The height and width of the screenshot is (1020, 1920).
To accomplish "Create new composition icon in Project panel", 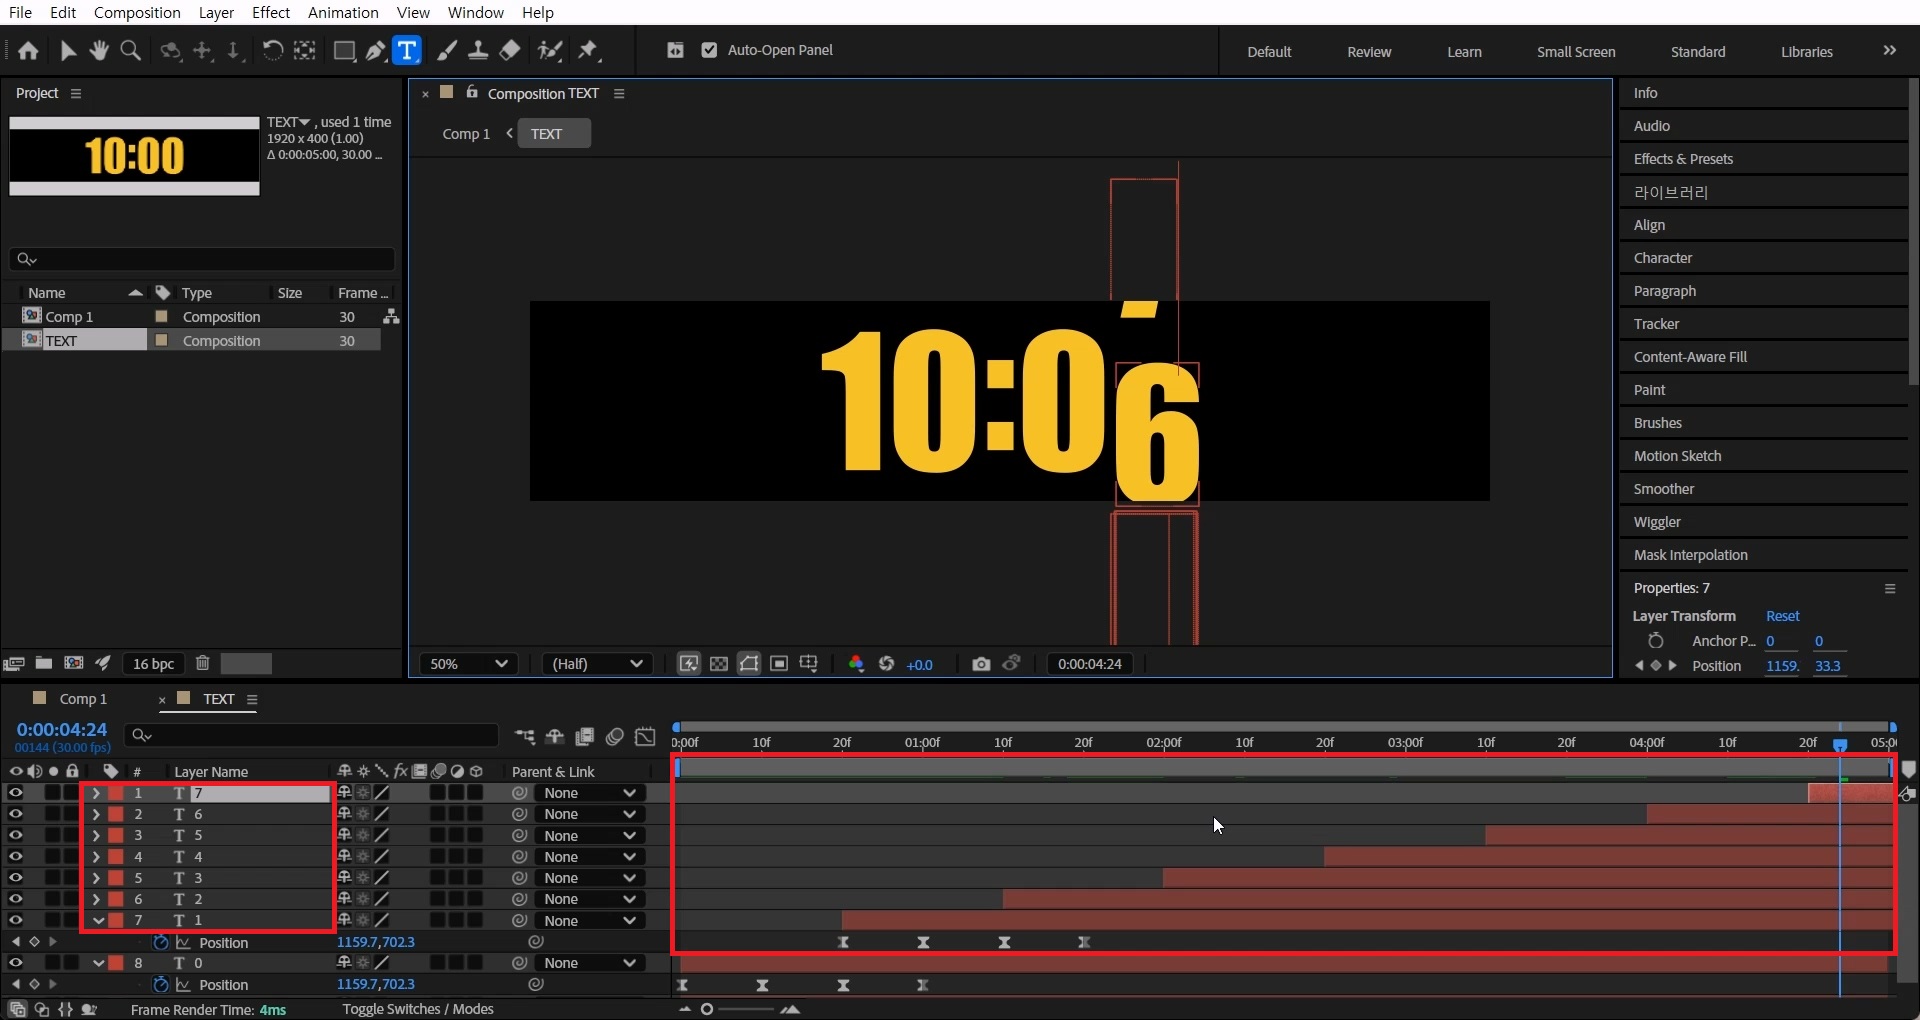I will pos(74,663).
